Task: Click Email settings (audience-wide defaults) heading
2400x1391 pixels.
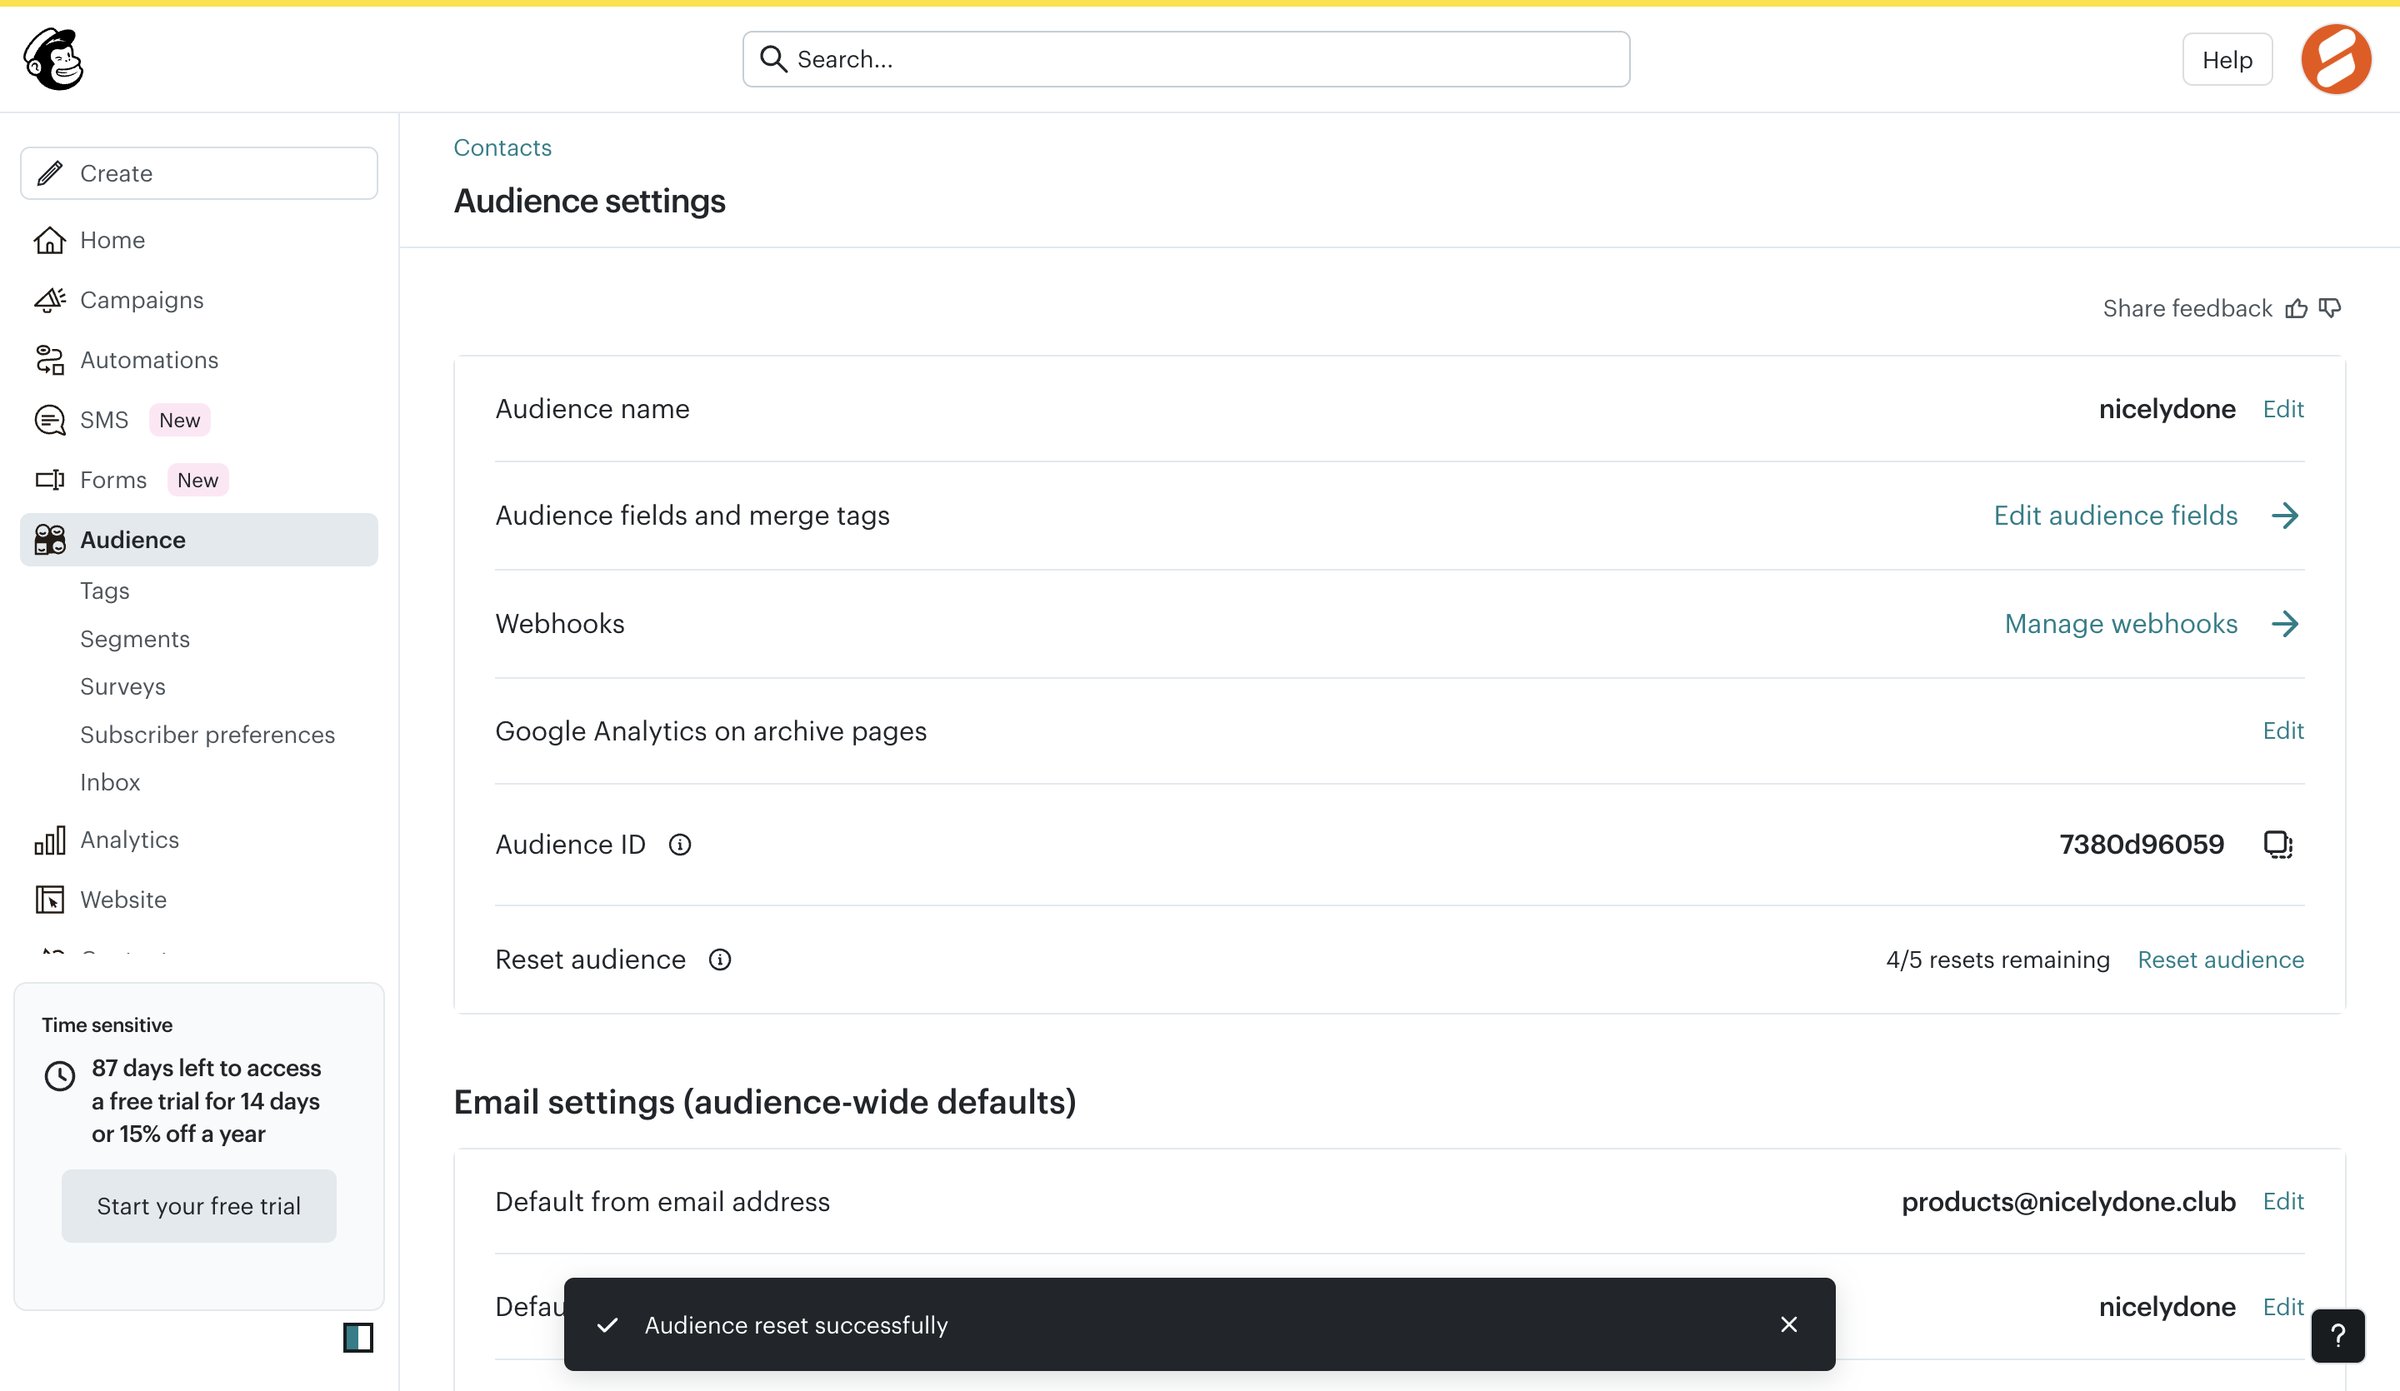Action: (765, 1102)
